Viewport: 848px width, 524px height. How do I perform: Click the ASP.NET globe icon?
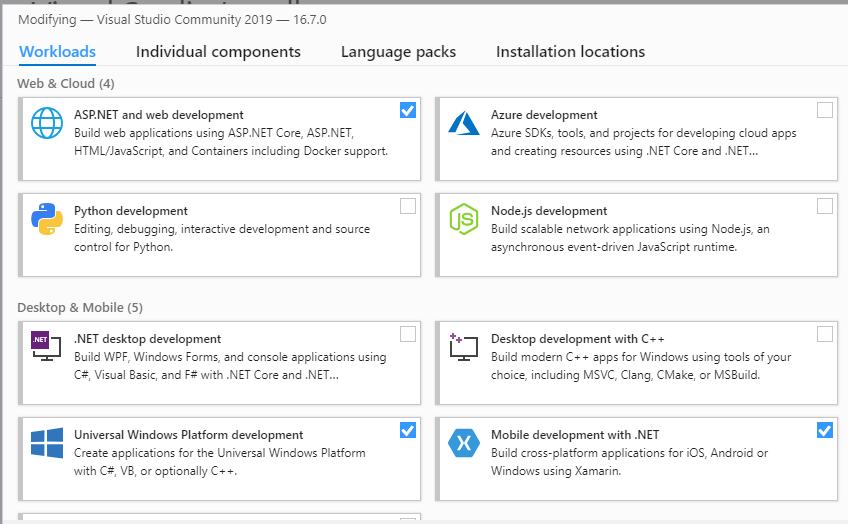[47, 123]
